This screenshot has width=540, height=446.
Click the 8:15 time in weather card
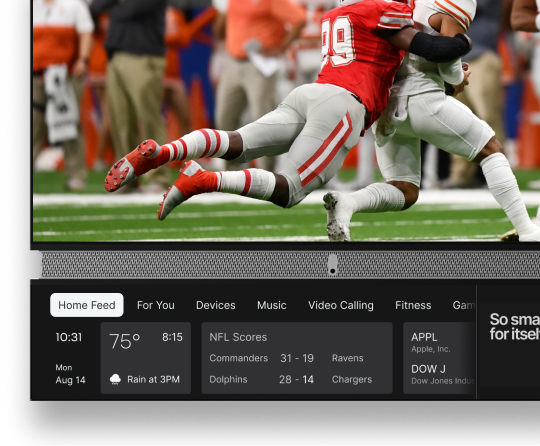[172, 337]
